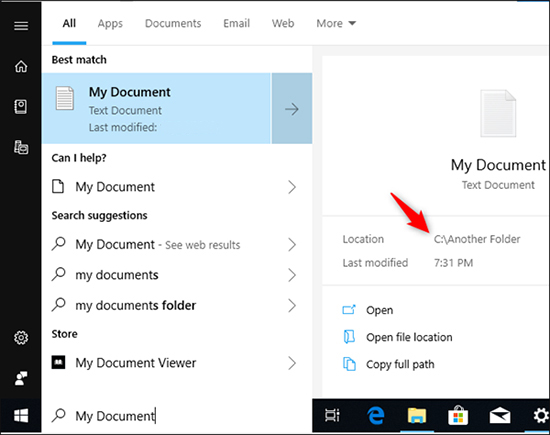Open the Devices icon in sidebar
This screenshot has width=550, height=435.
coord(21,147)
